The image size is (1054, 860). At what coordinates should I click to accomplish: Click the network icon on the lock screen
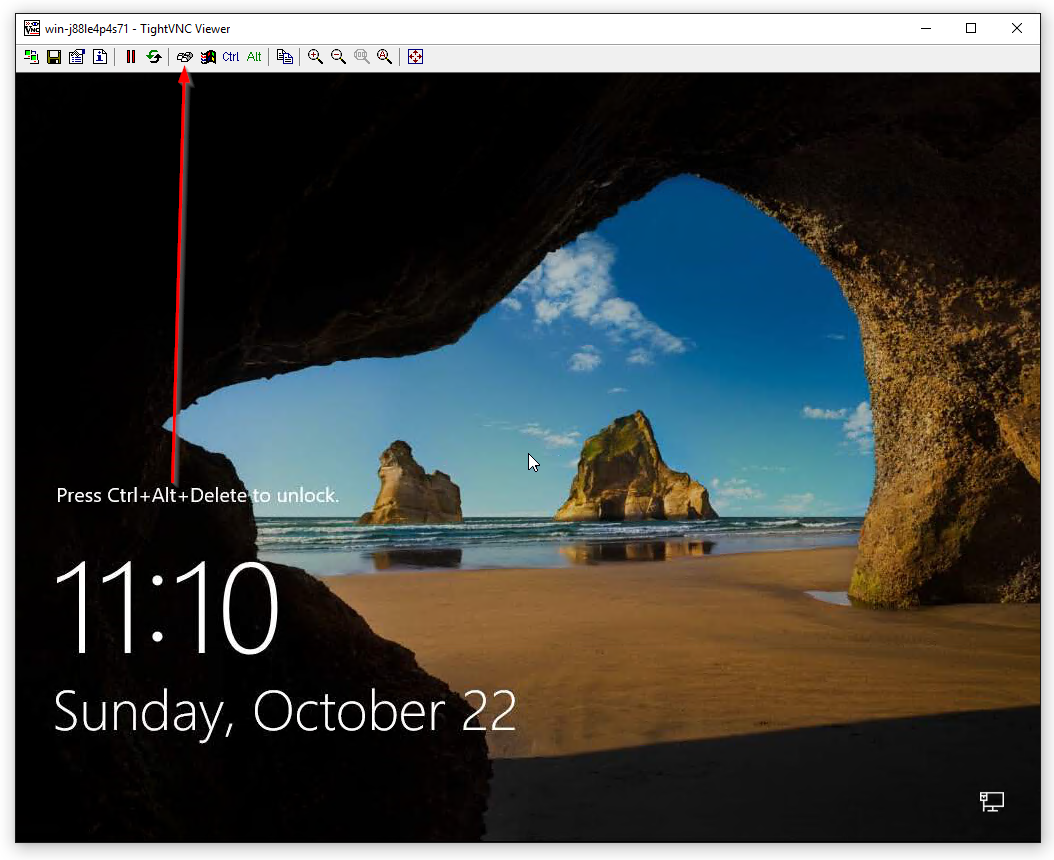pos(991,801)
